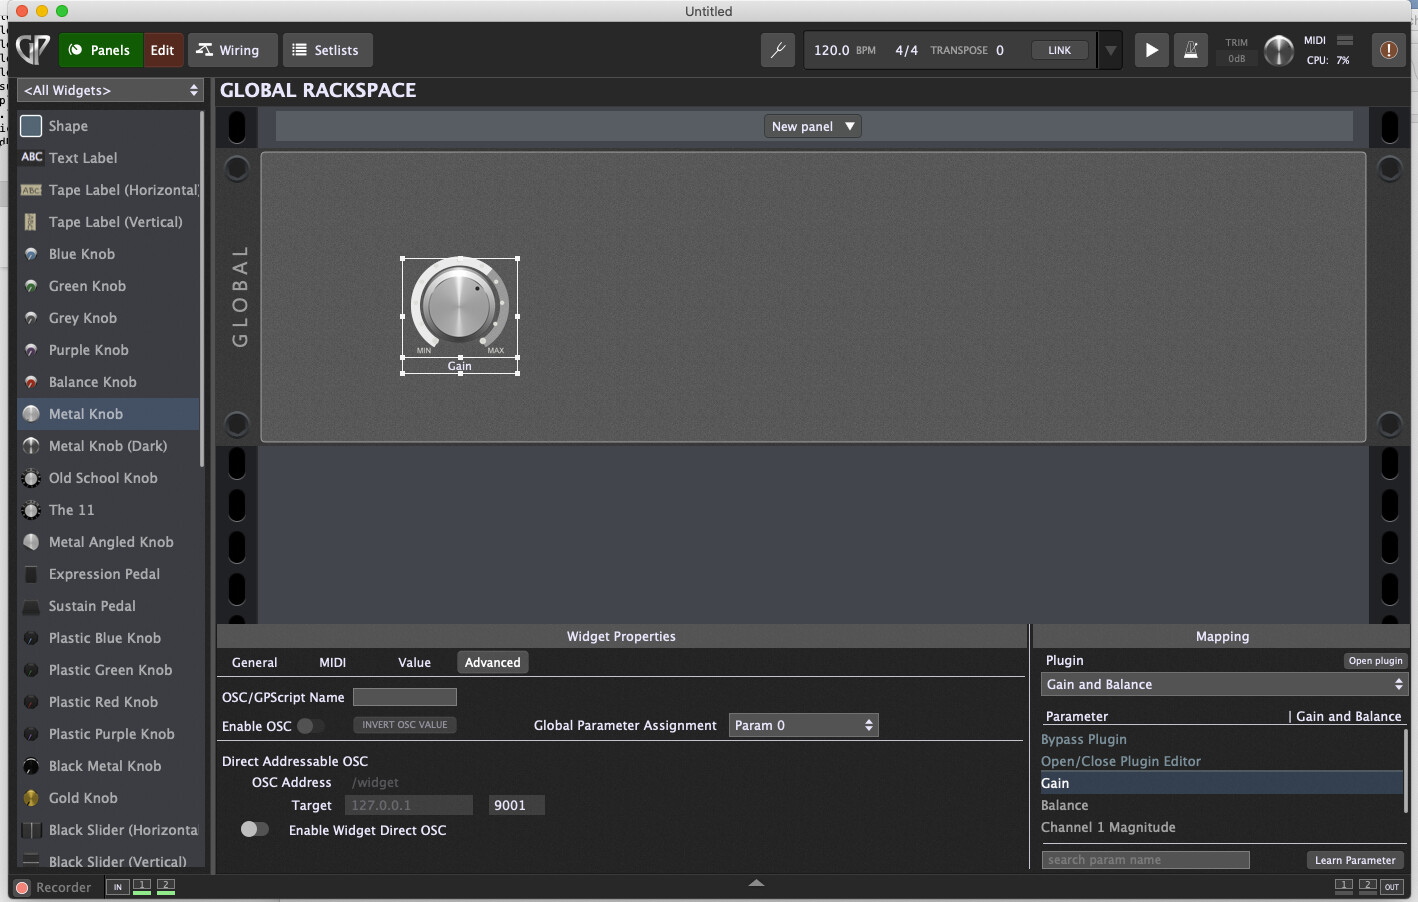Select Black Metal Knob widget
The image size is (1418, 902).
(x=108, y=766)
